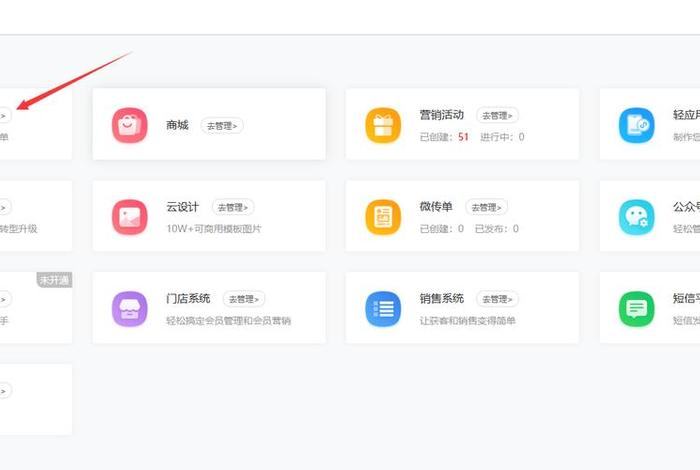Go to manage 云设计 via 去管理
700x470 pixels.
(233, 207)
